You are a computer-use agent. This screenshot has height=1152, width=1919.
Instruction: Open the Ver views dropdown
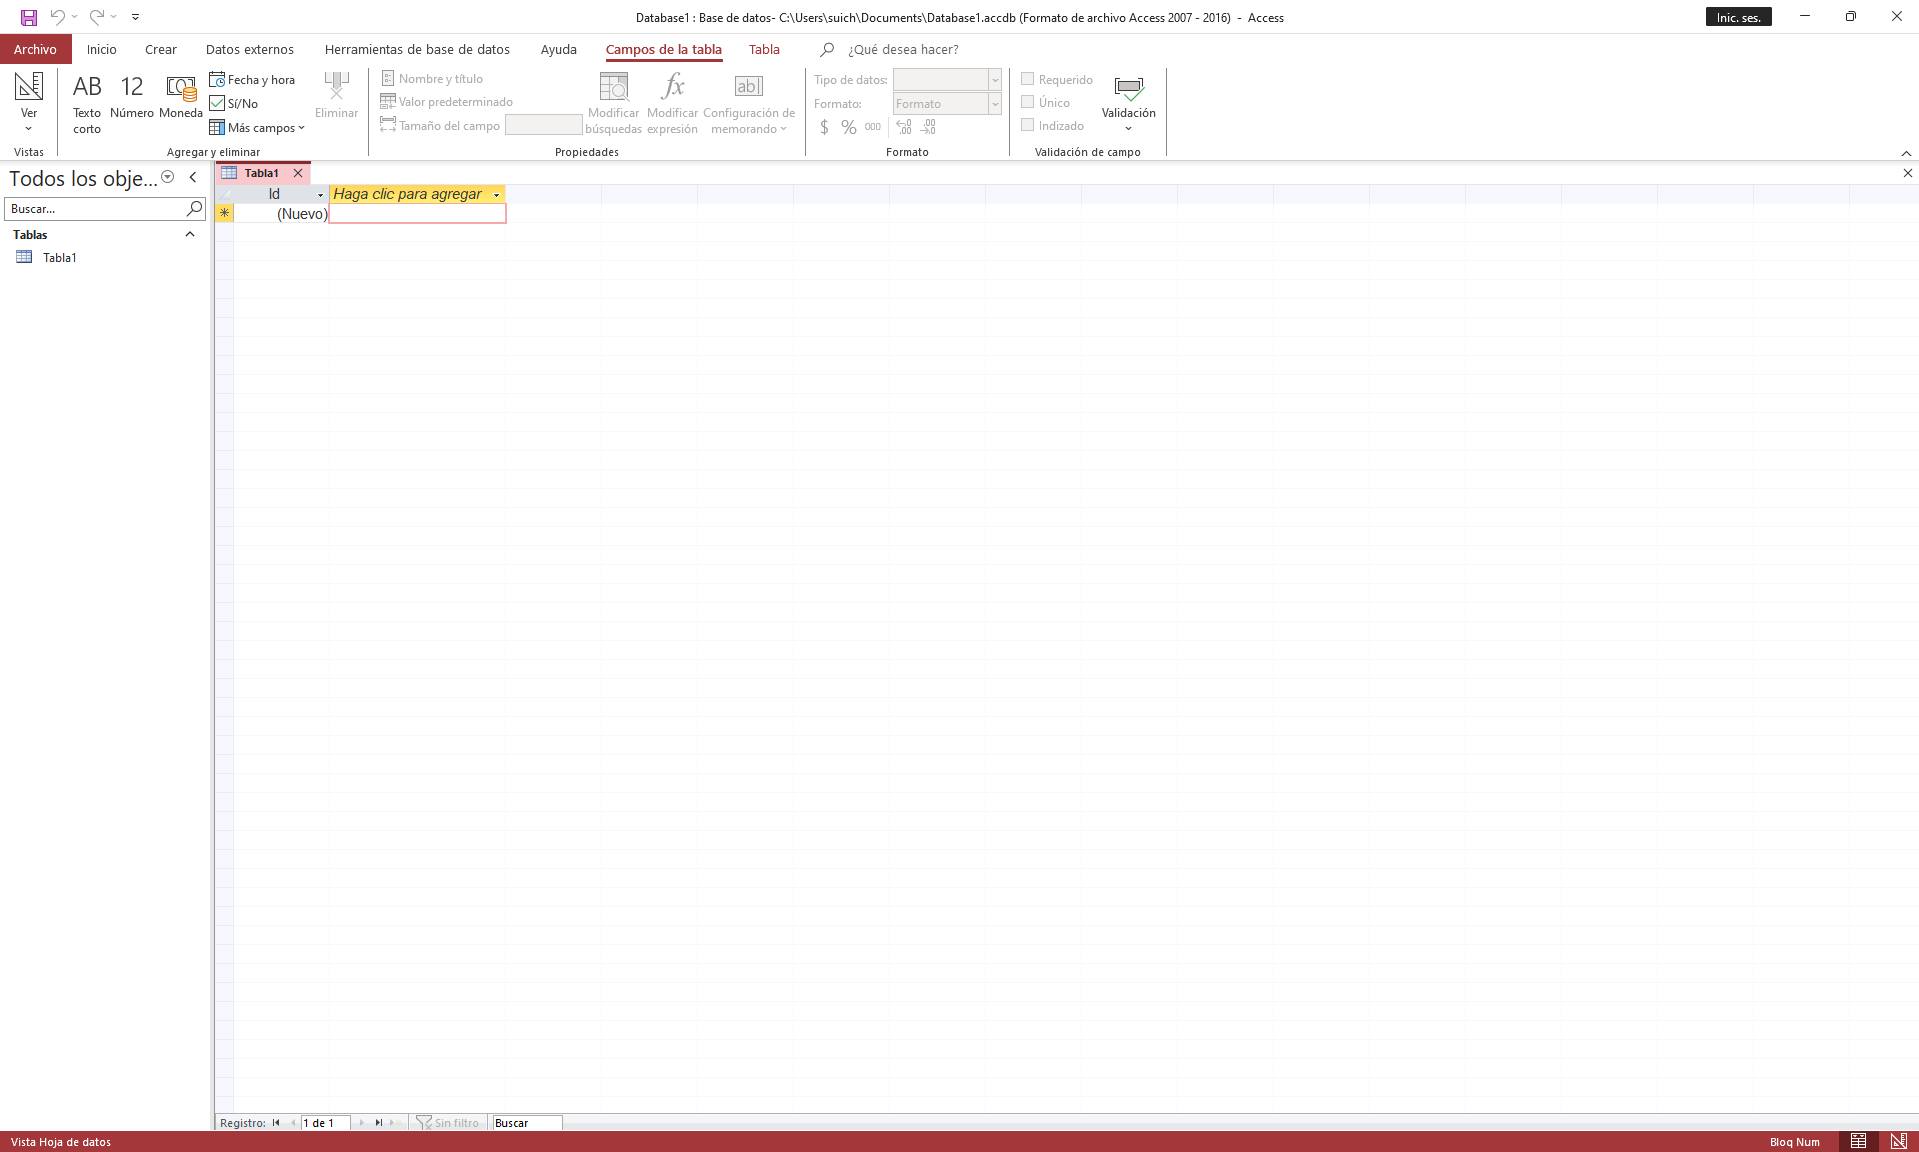point(28,104)
